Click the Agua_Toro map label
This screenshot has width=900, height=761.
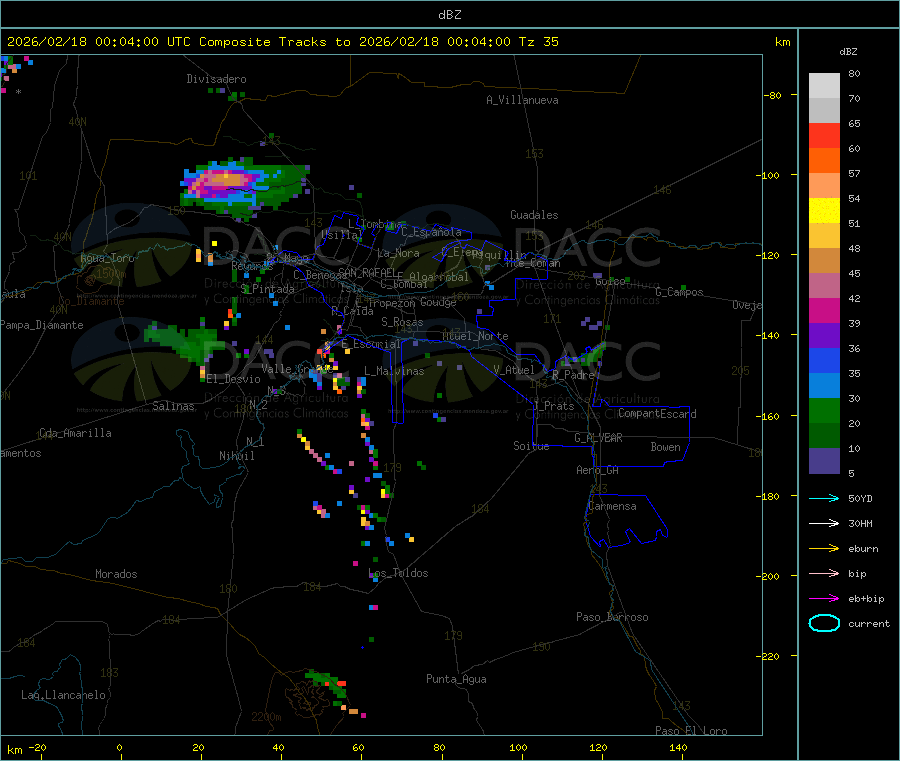[107, 258]
